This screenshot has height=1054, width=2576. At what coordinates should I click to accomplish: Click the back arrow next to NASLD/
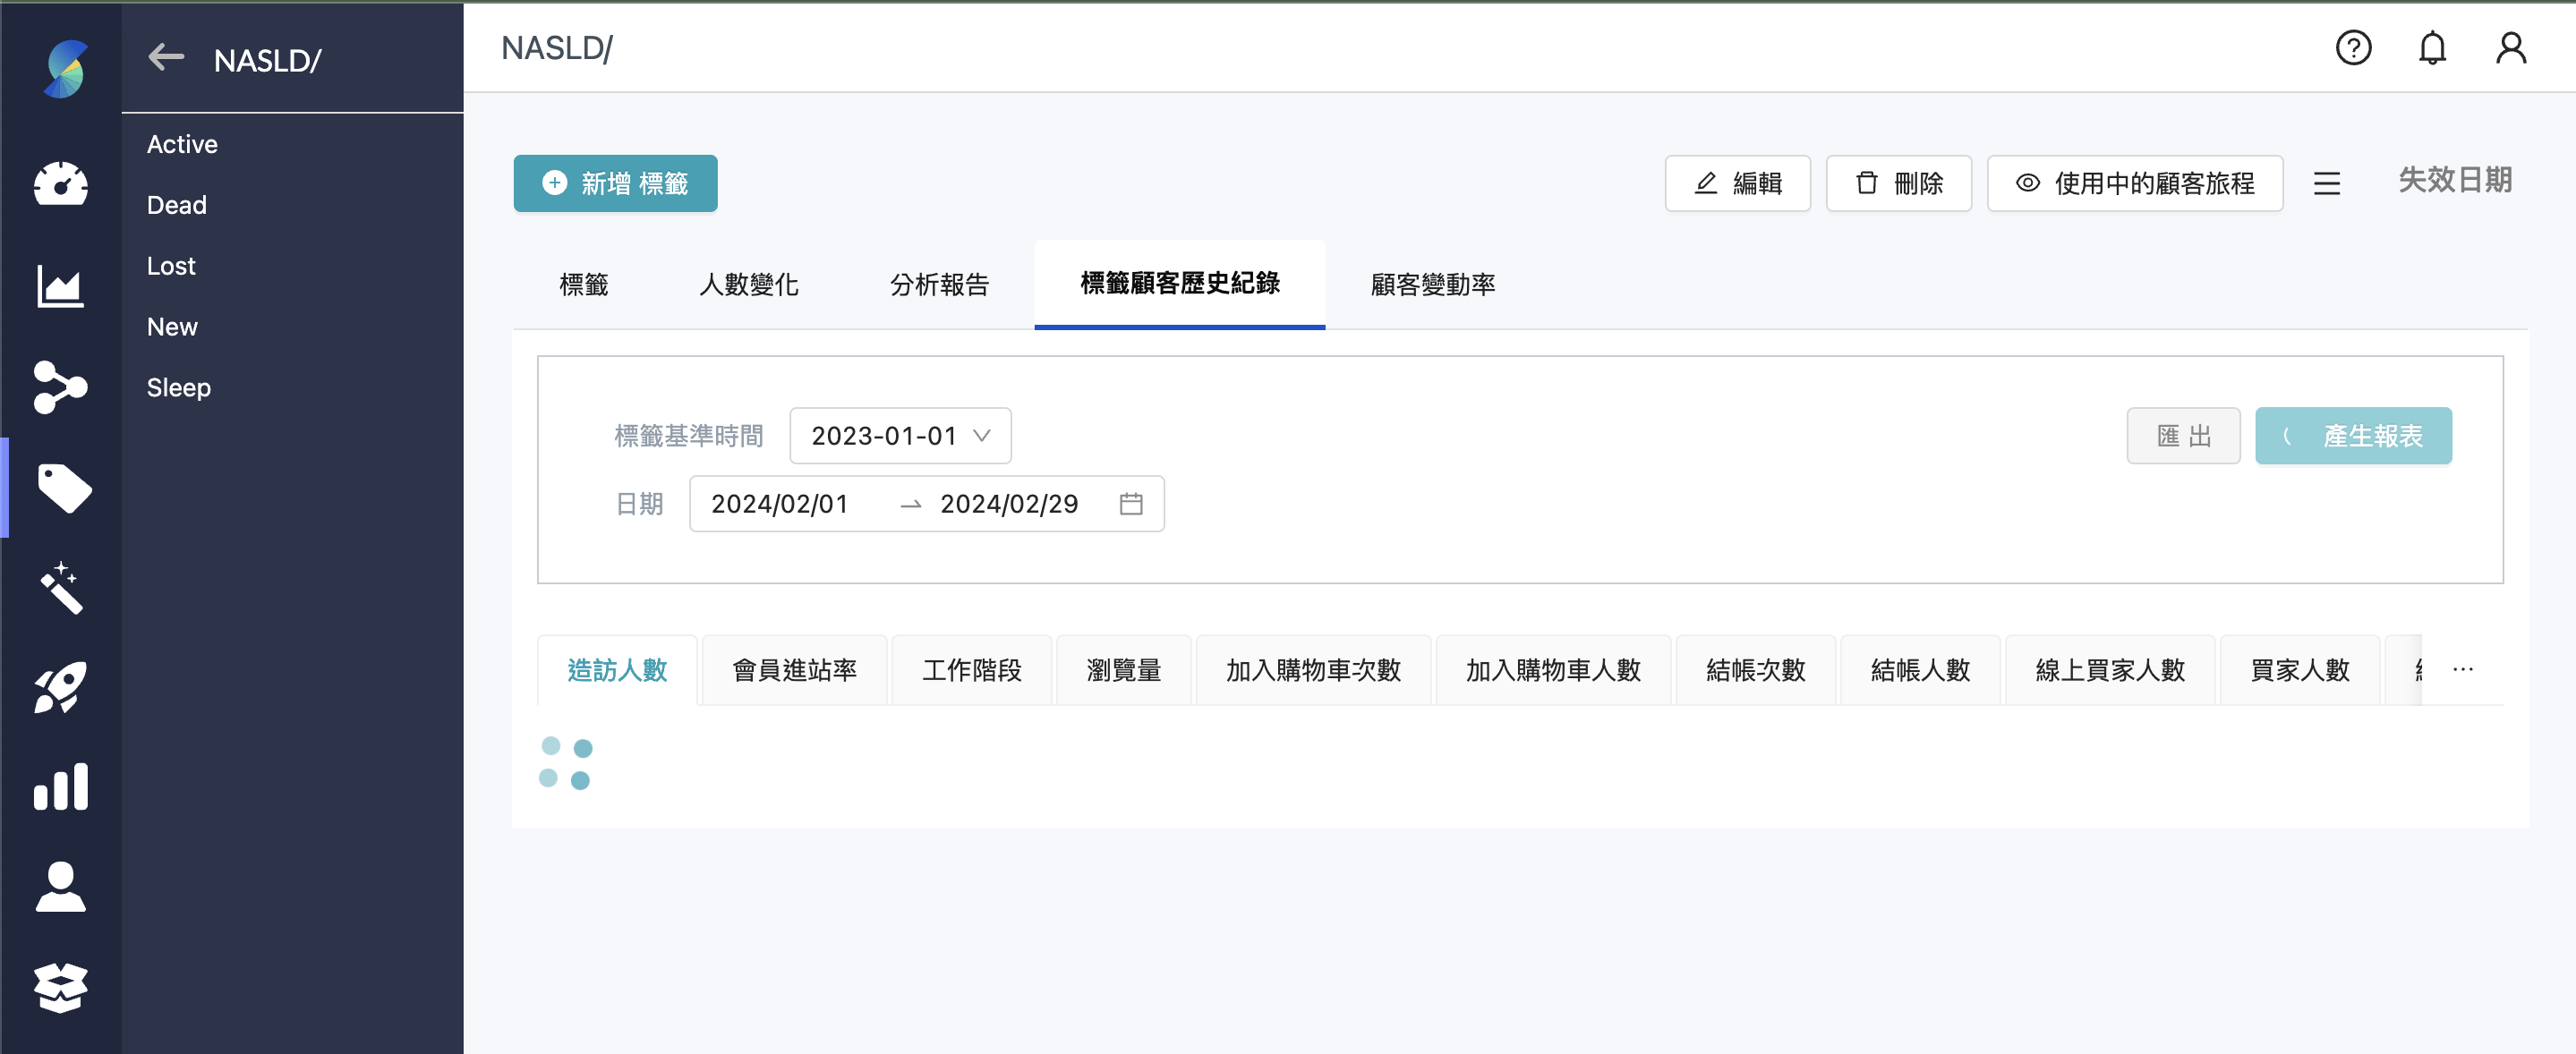165,57
